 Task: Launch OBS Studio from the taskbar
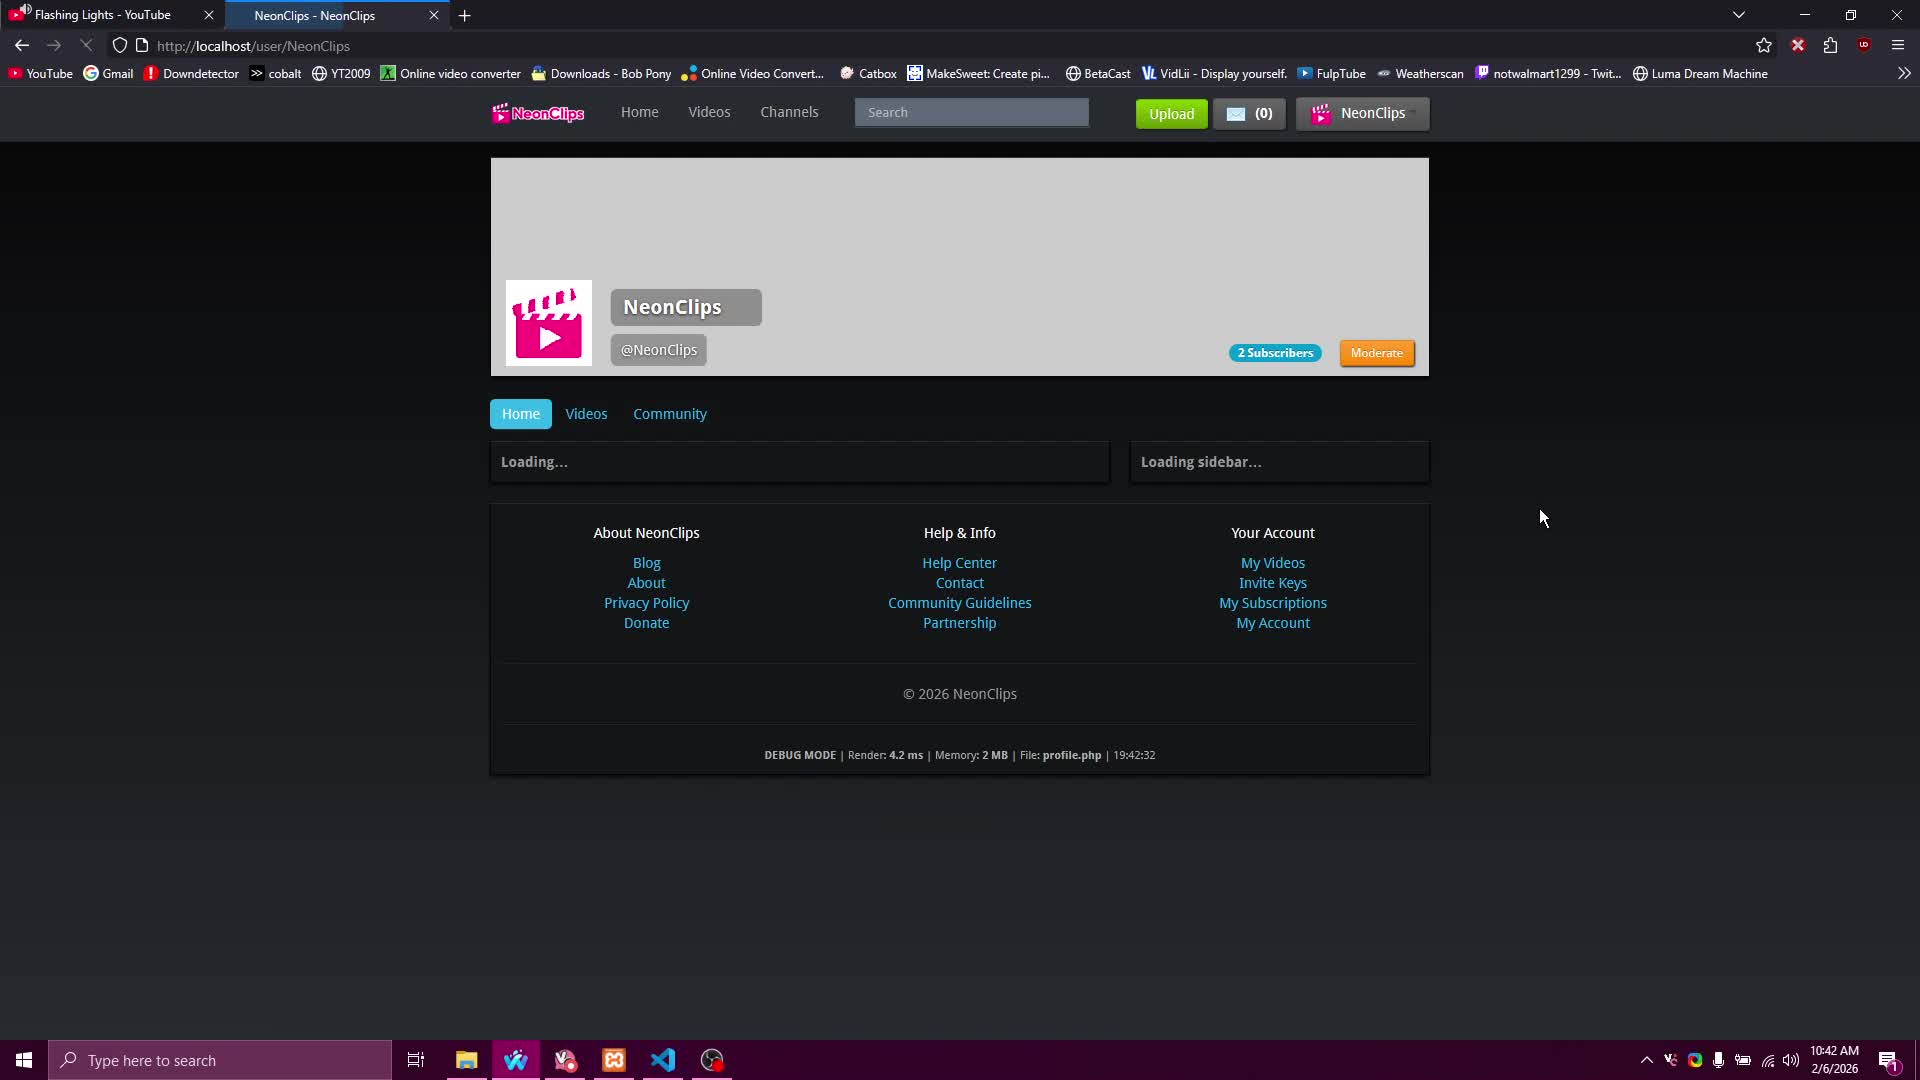click(x=712, y=1060)
